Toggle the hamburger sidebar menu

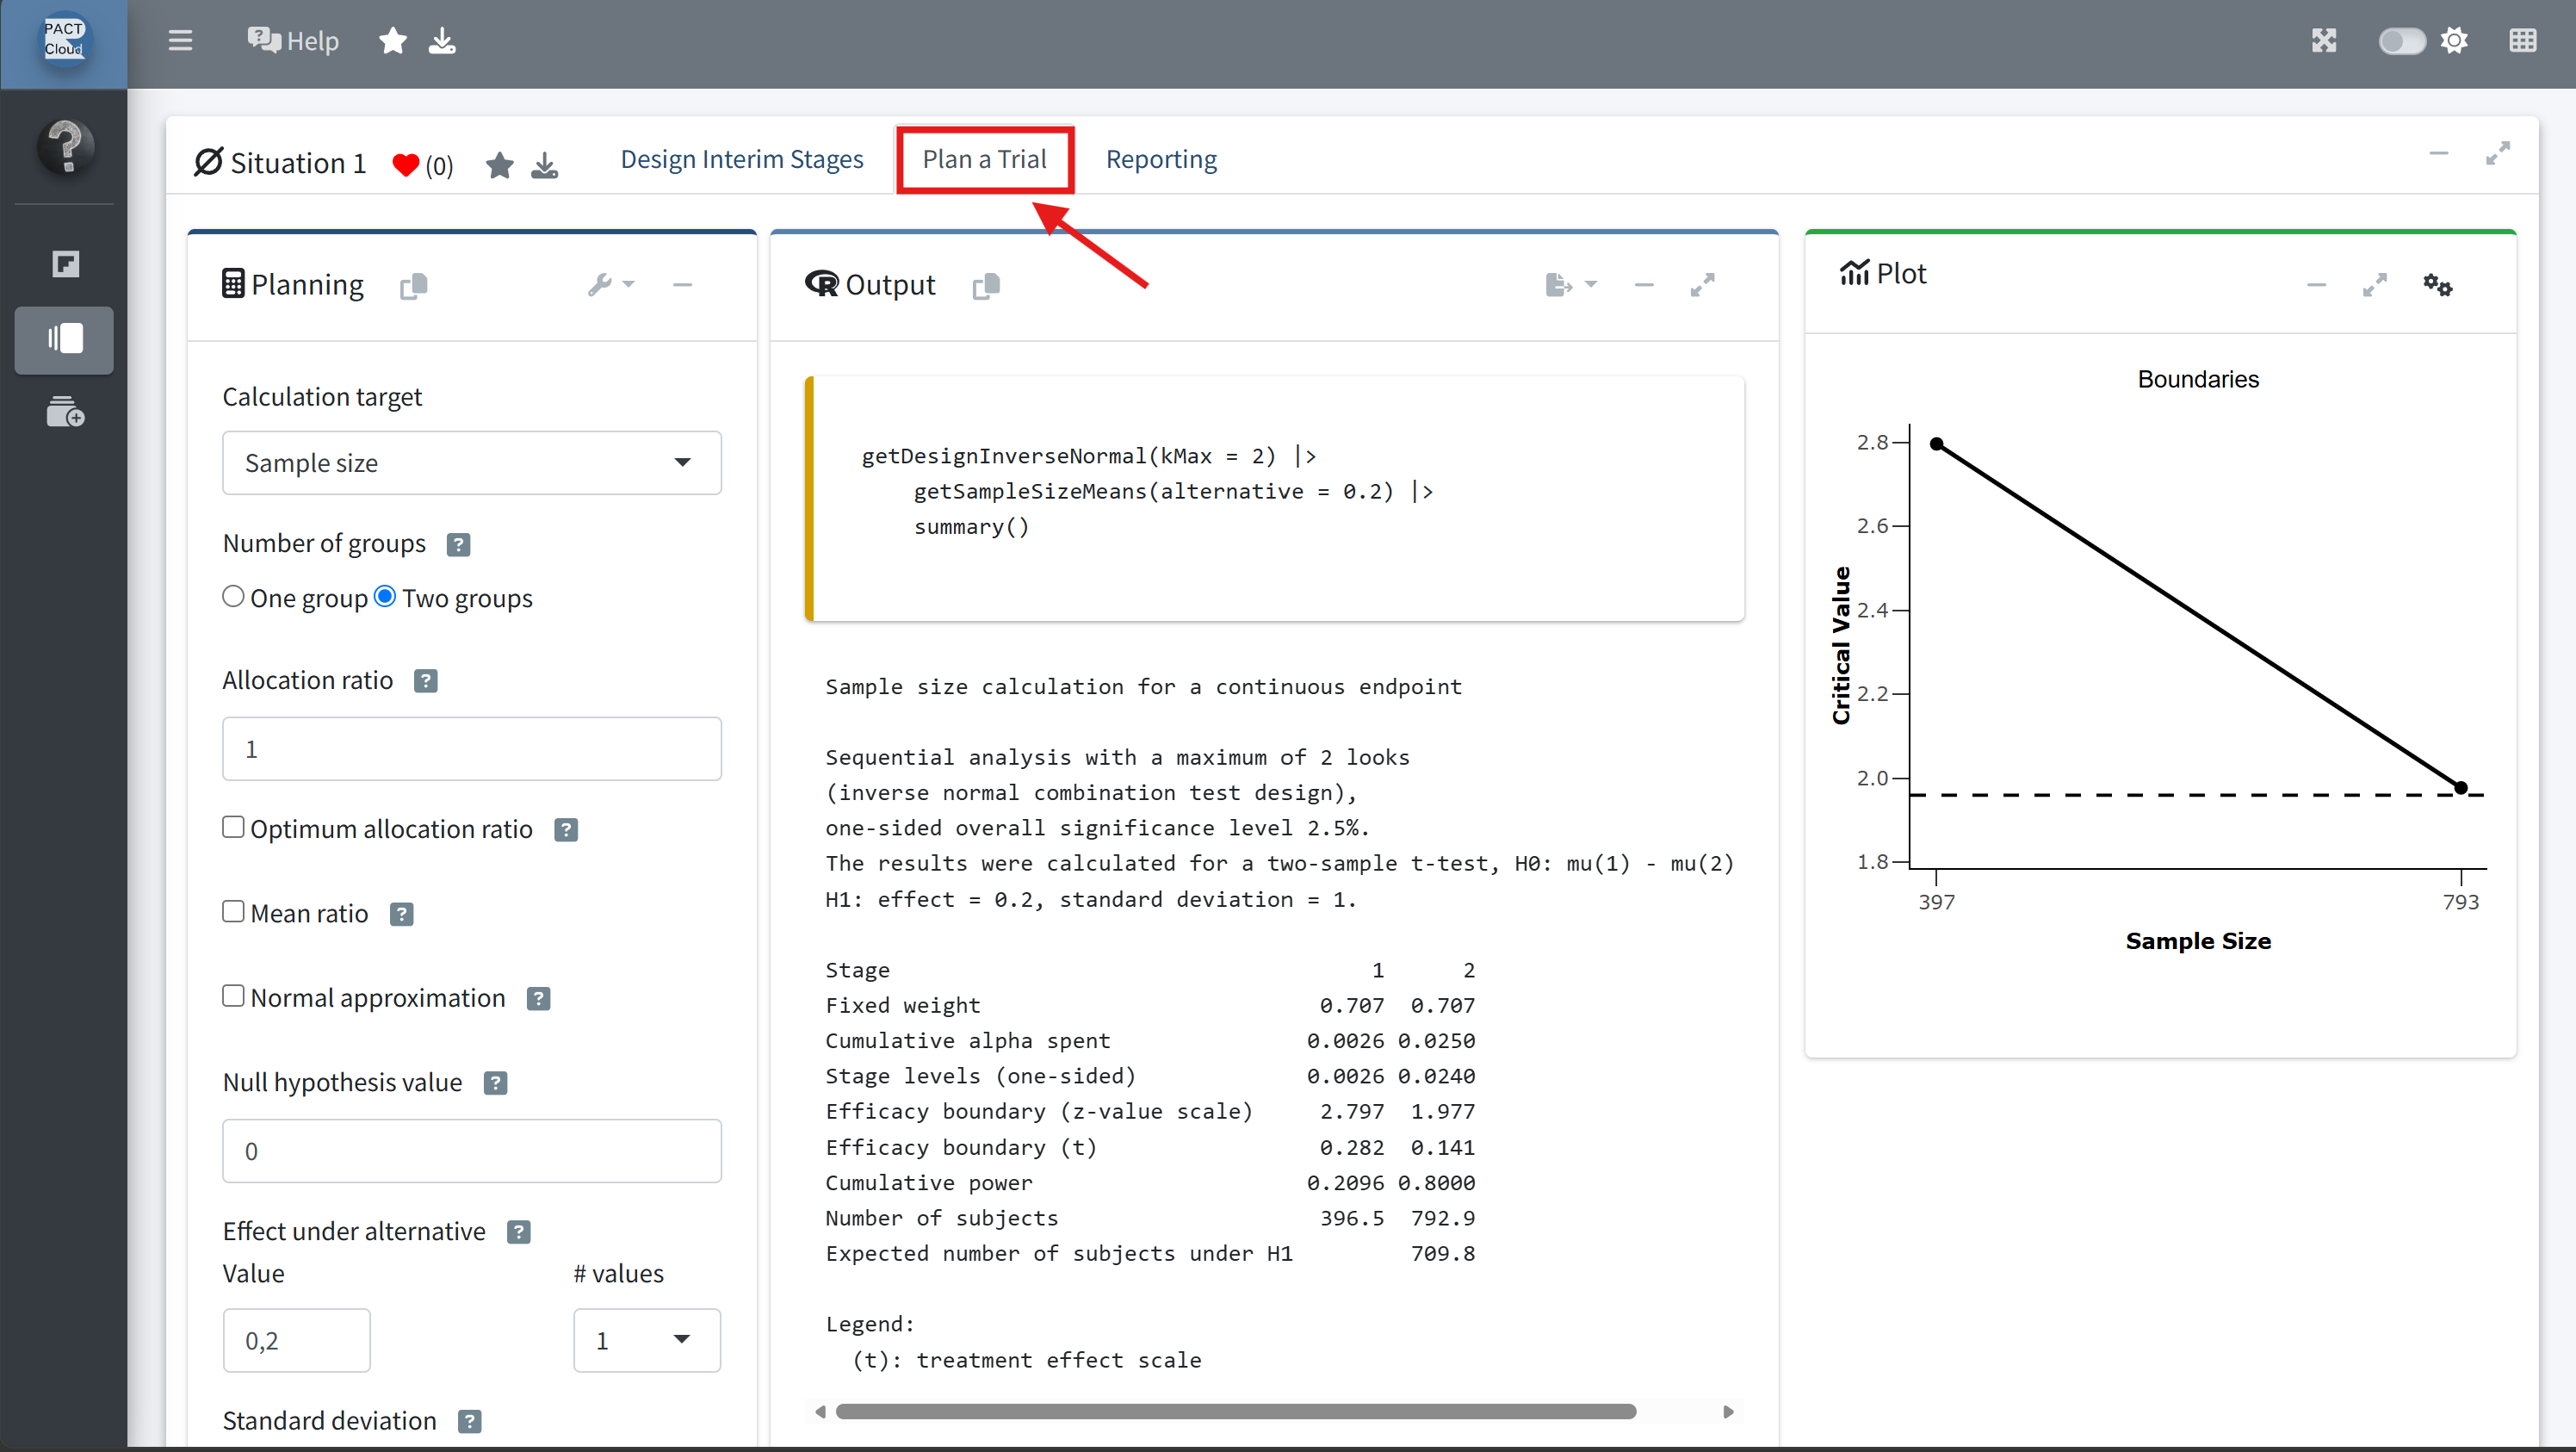pos(180,41)
